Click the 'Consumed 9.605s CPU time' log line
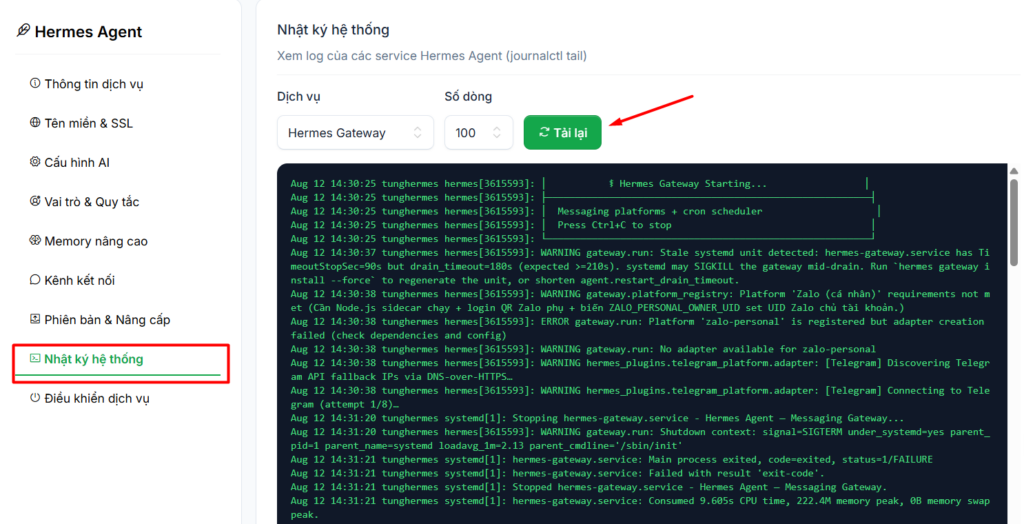The height and width of the screenshot is (524, 1024). (640, 508)
